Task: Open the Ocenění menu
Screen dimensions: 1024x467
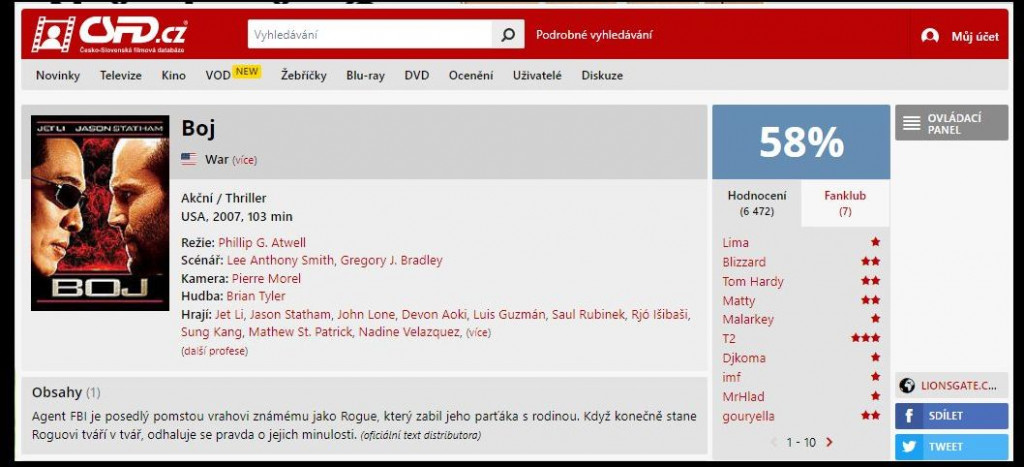Action: click(471, 75)
